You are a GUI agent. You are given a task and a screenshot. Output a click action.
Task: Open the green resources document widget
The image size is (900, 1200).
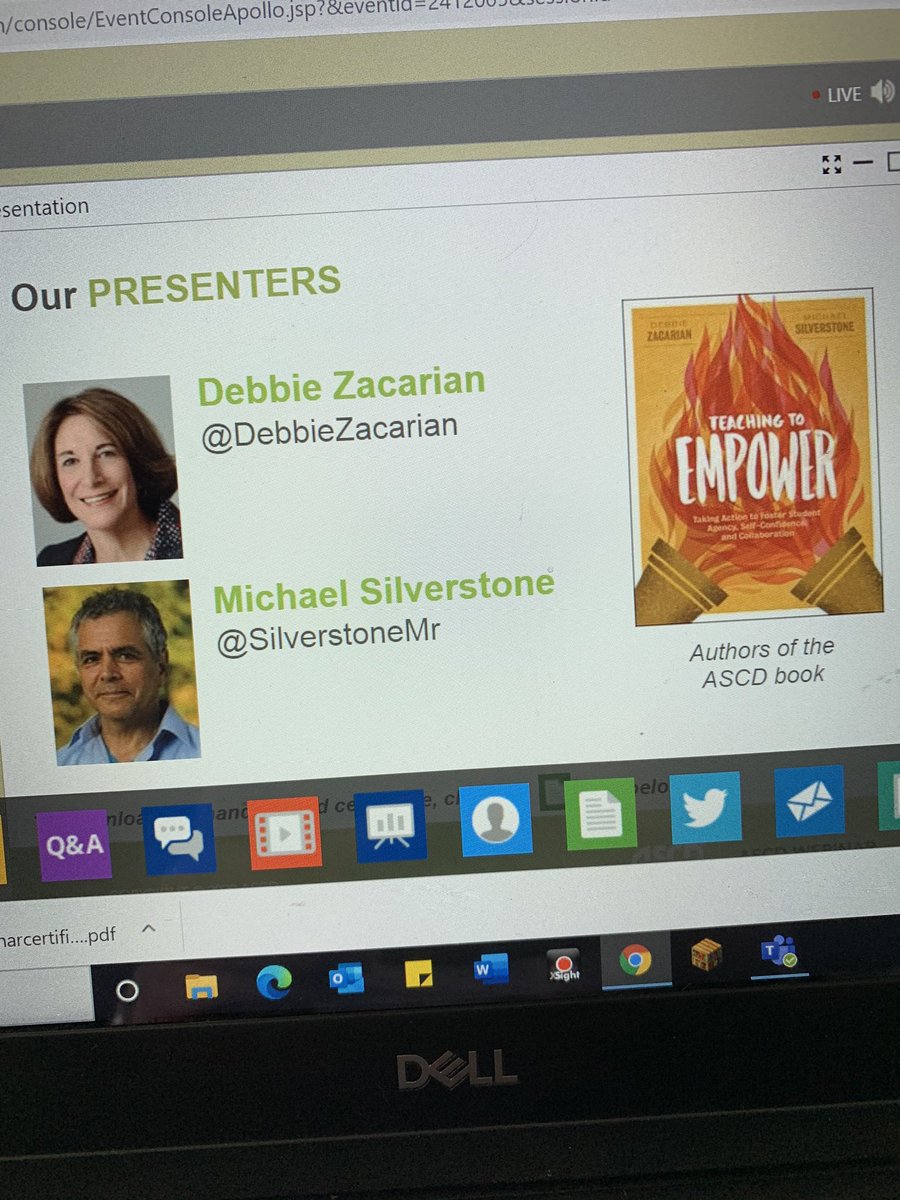coord(601,813)
